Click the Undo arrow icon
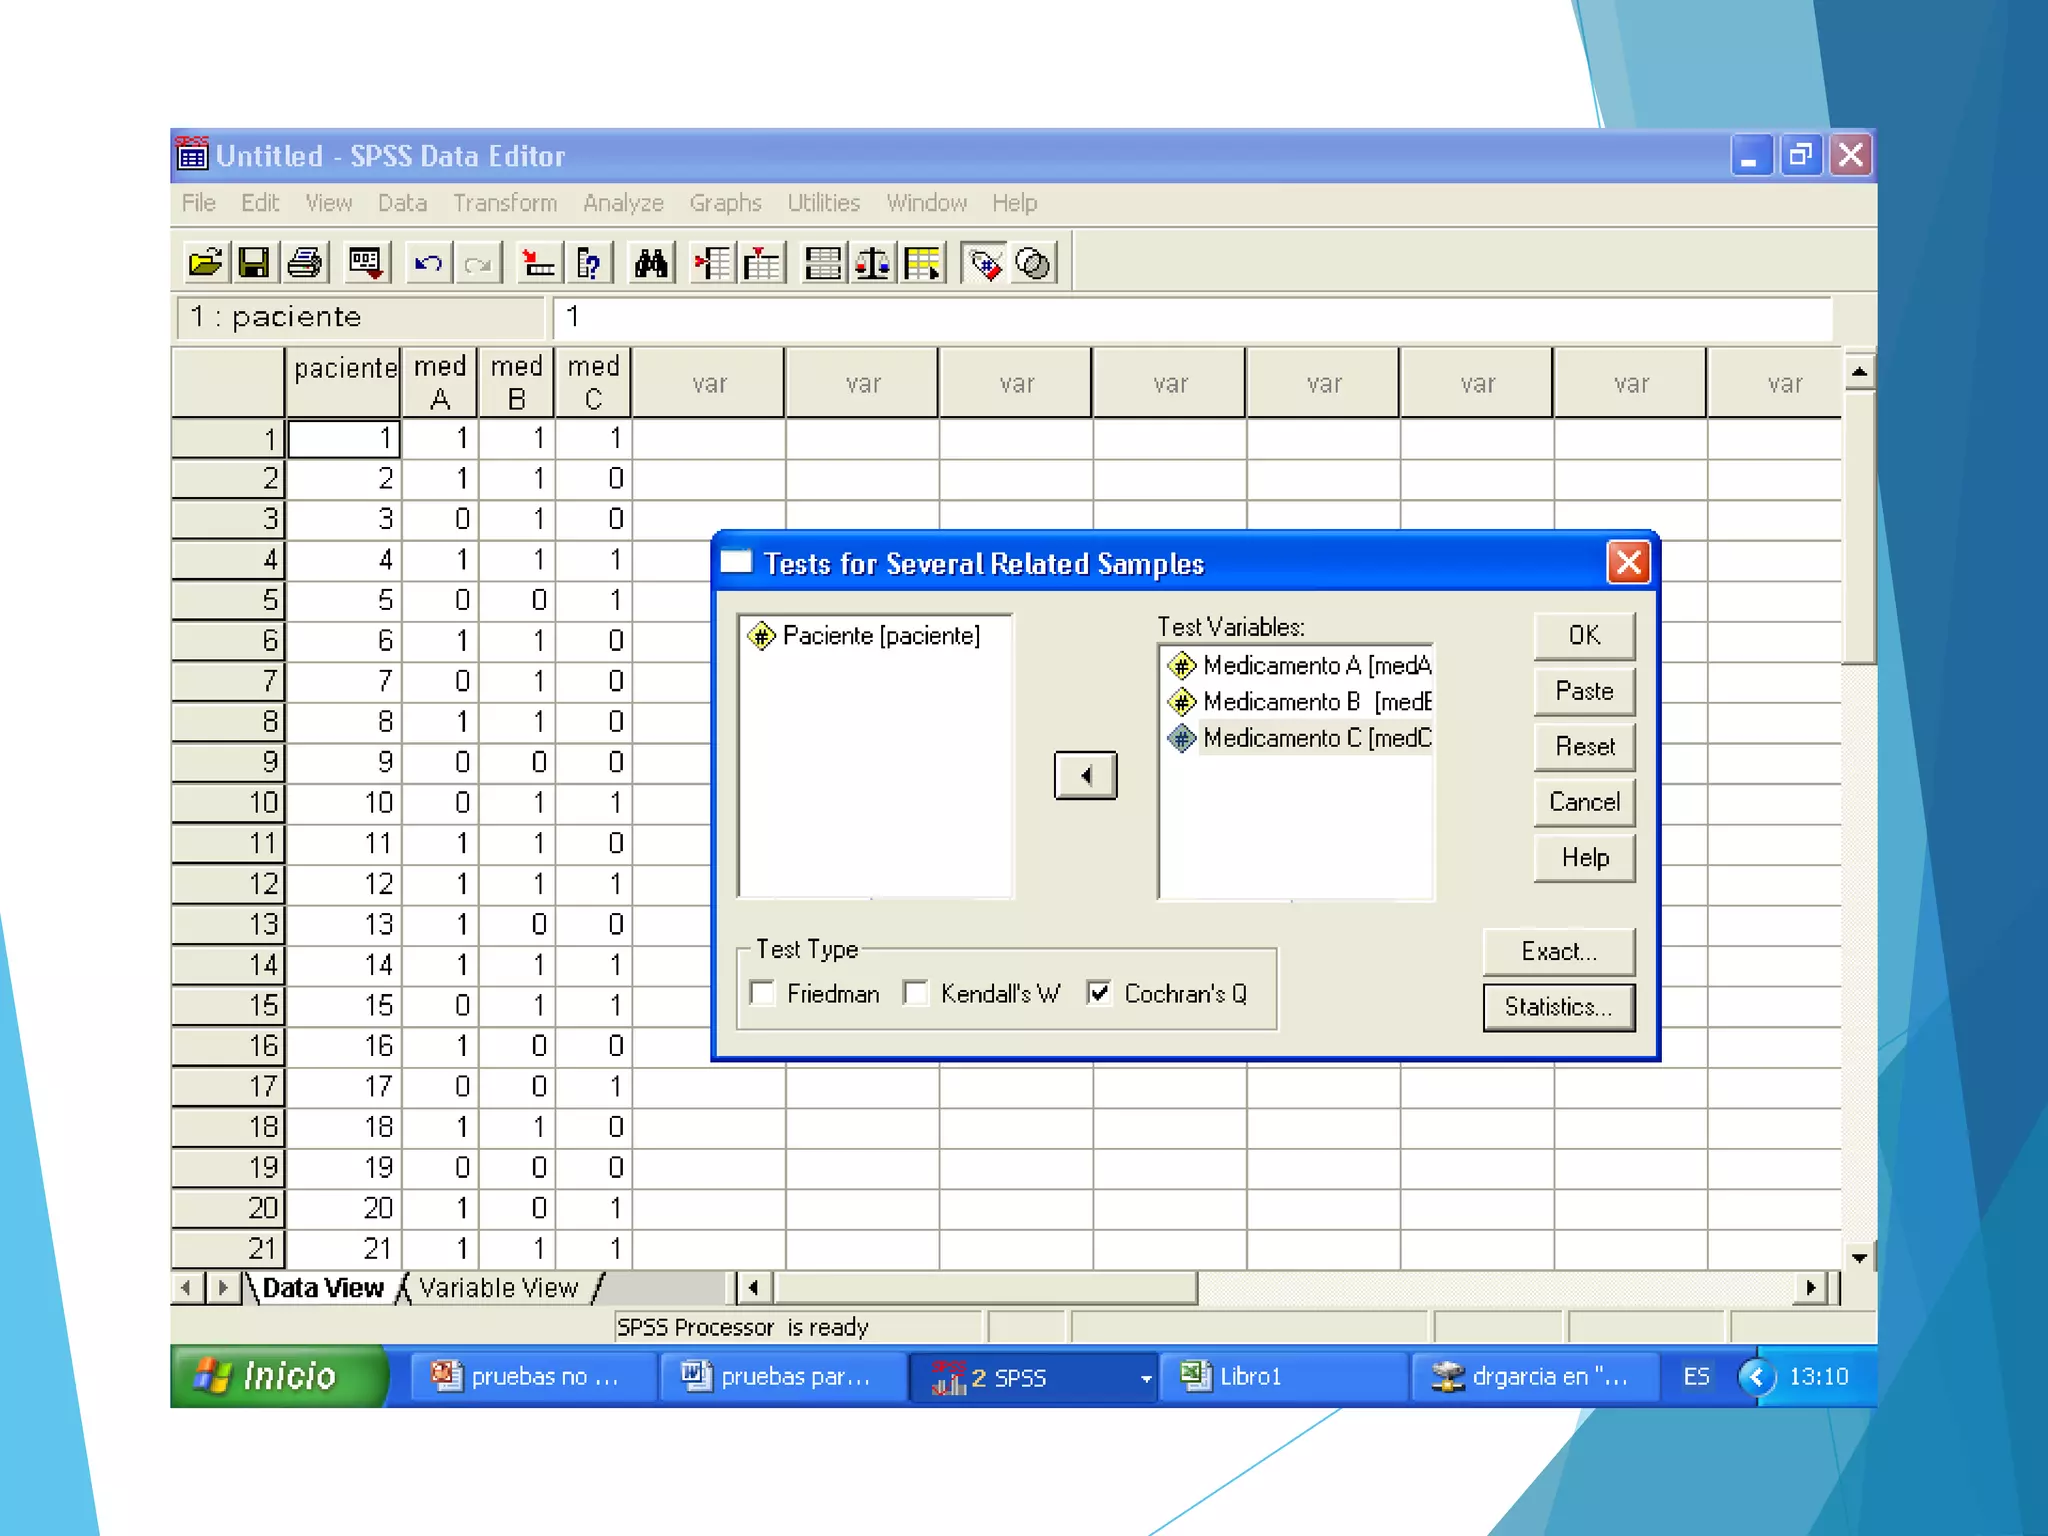The height and width of the screenshot is (1536, 2048). tap(428, 264)
